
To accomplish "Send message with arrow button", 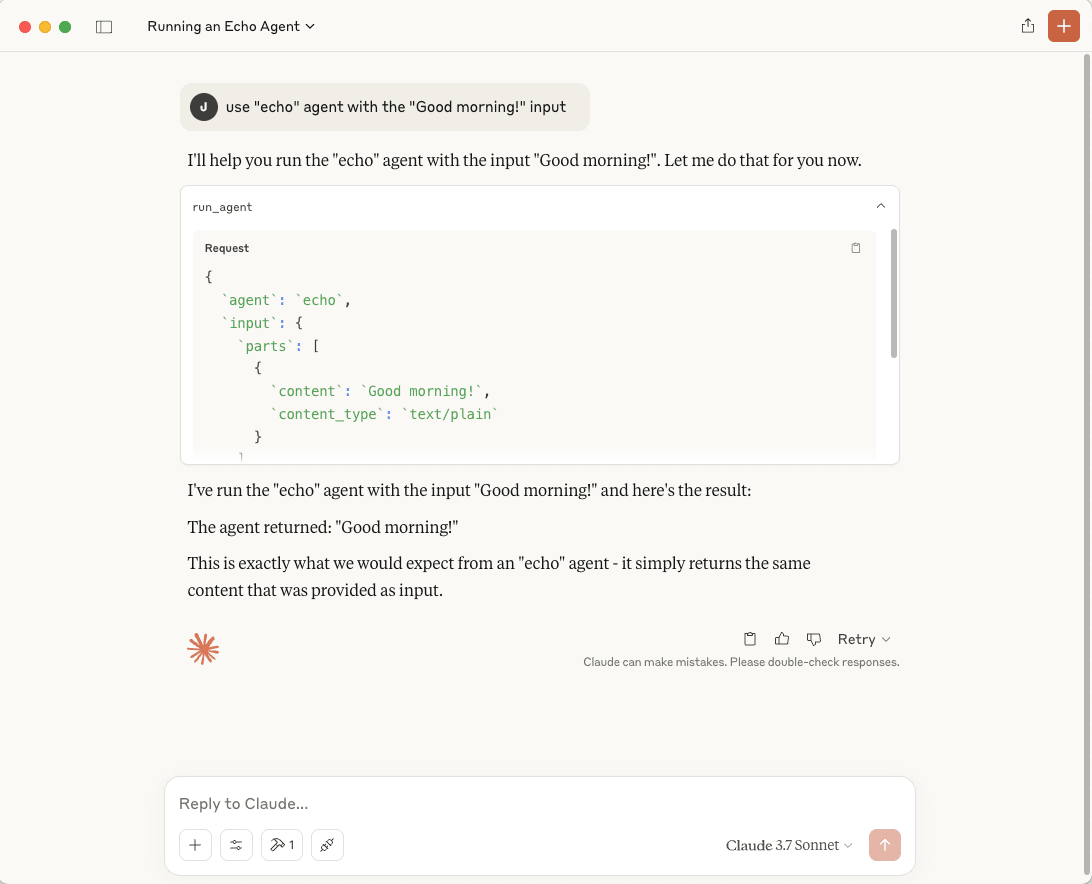I will click(x=884, y=845).
